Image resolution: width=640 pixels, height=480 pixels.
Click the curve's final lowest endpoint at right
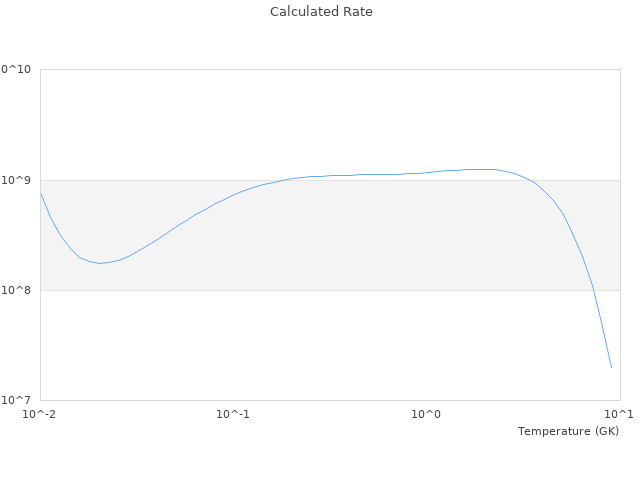(611, 367)
